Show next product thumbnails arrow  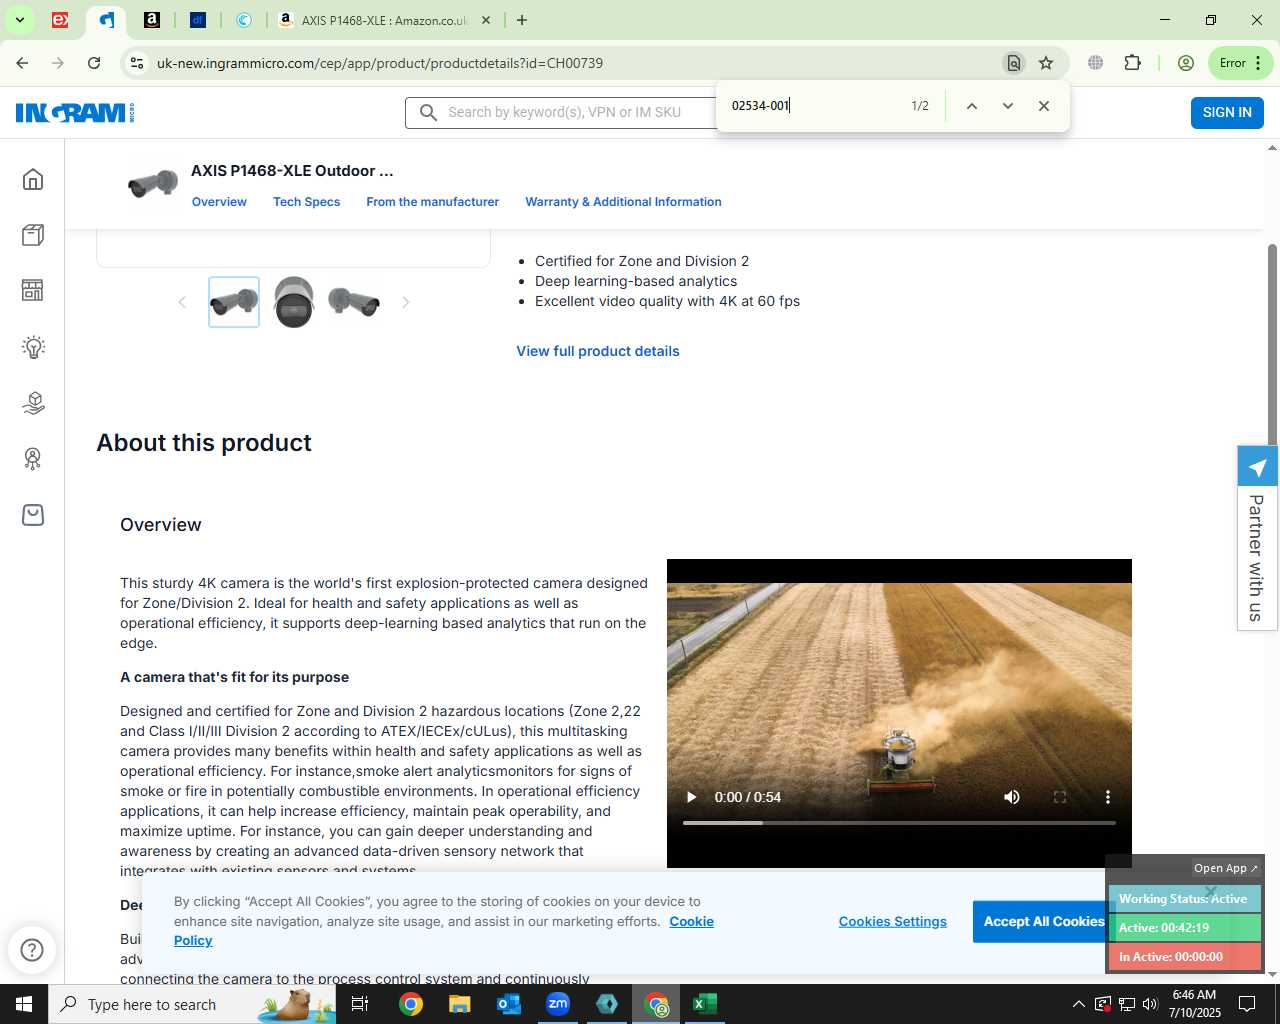405,302
